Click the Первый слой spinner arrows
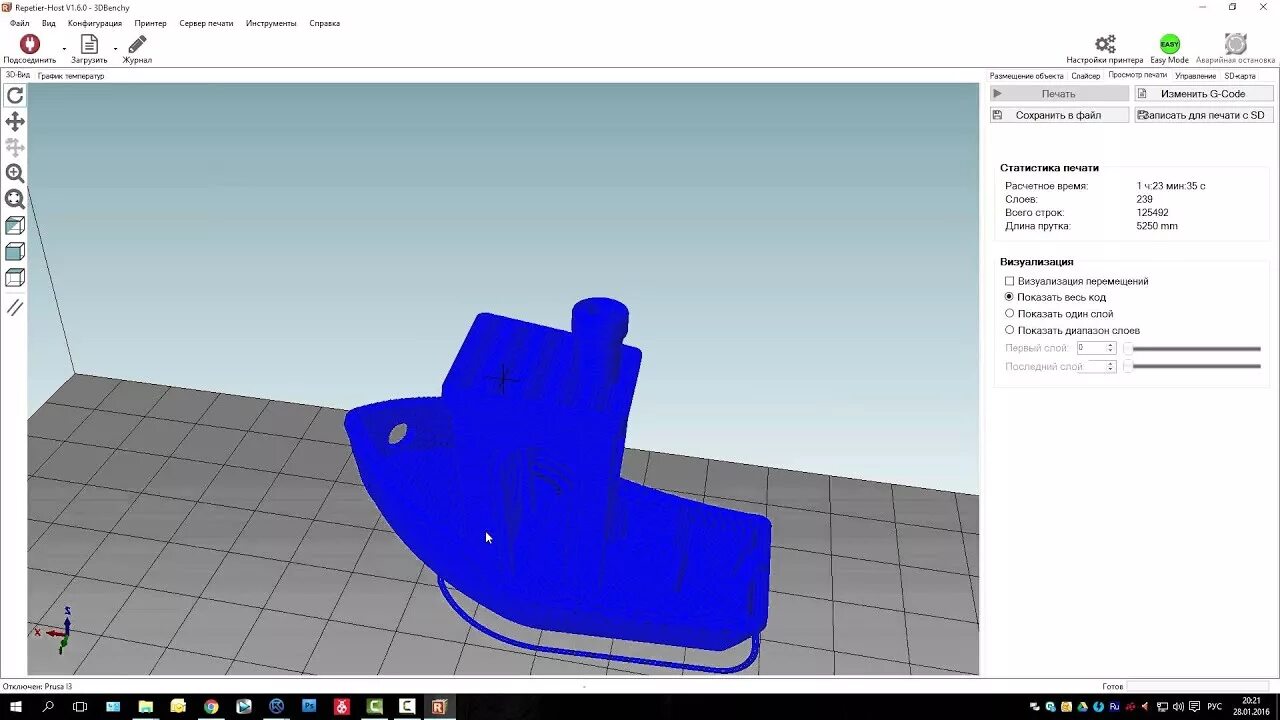 (x=1110, y=348)
